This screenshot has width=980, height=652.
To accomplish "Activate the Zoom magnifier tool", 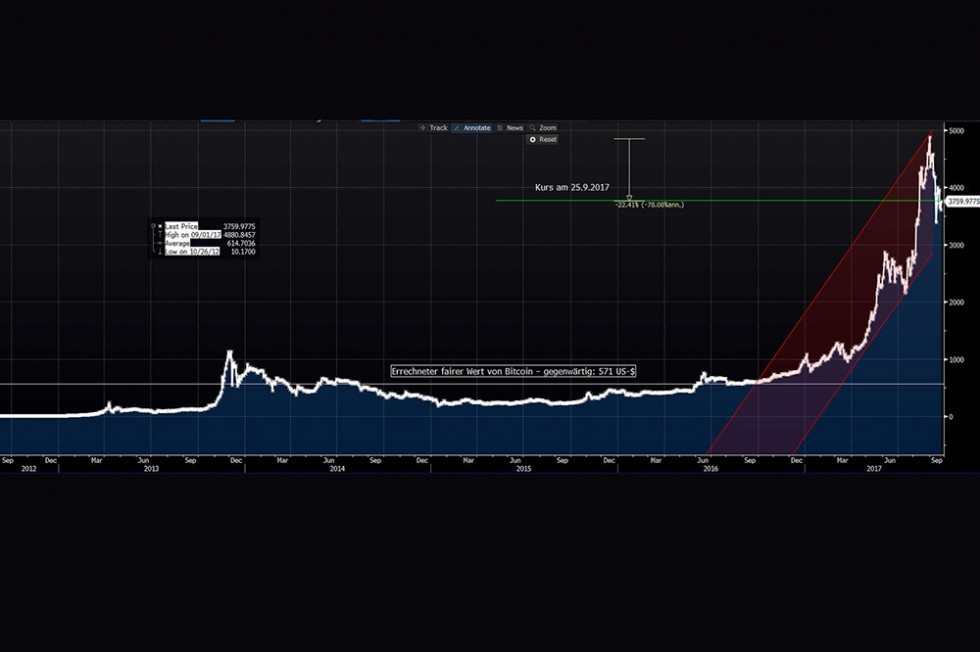I will [x=542, y=128].
